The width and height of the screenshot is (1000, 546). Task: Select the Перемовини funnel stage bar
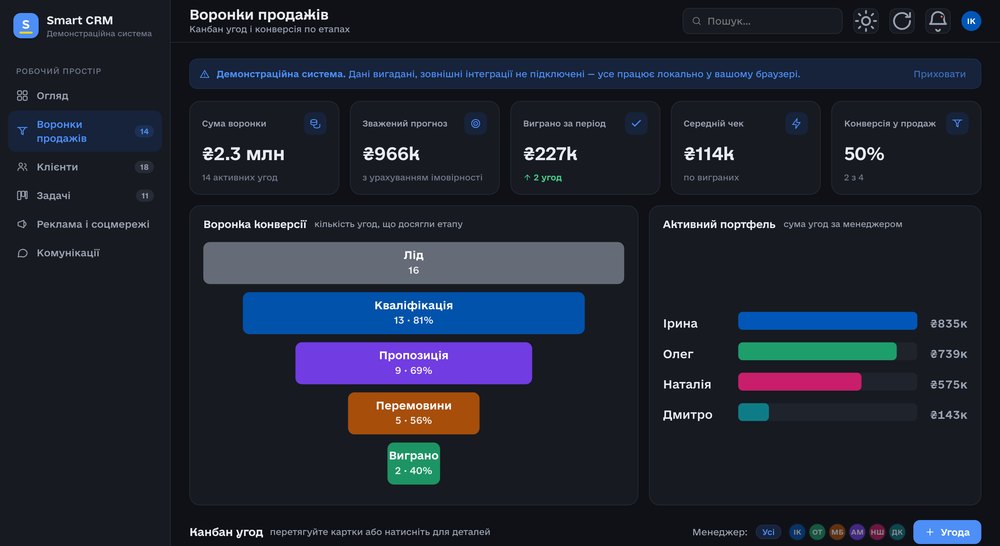click(413, 413)
